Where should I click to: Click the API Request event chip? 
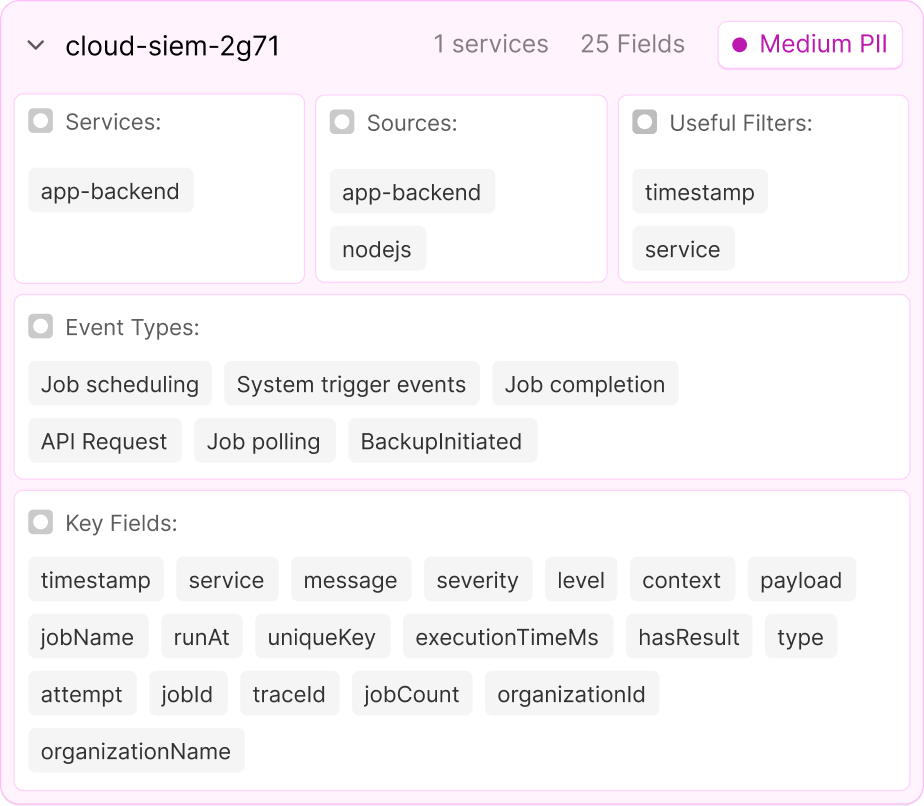coord(104,442)
